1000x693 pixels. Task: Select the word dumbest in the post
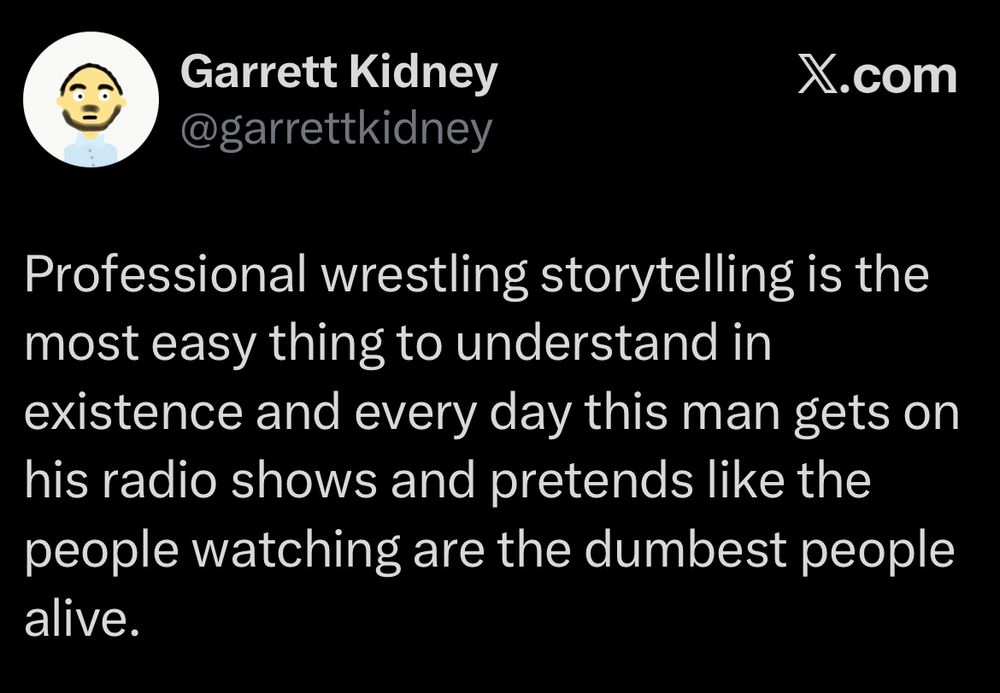point(685,550)
